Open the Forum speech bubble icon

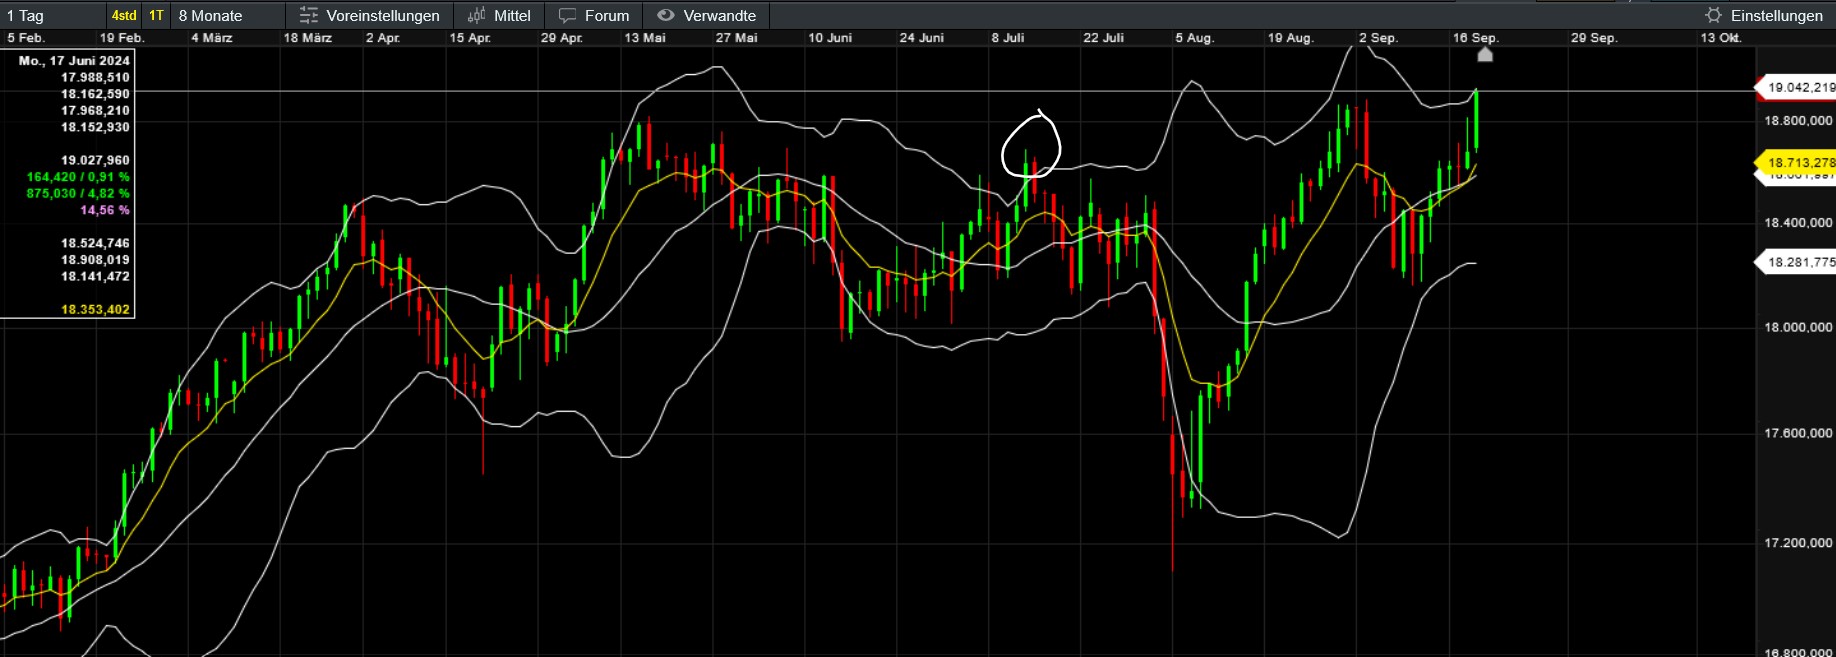567,16
